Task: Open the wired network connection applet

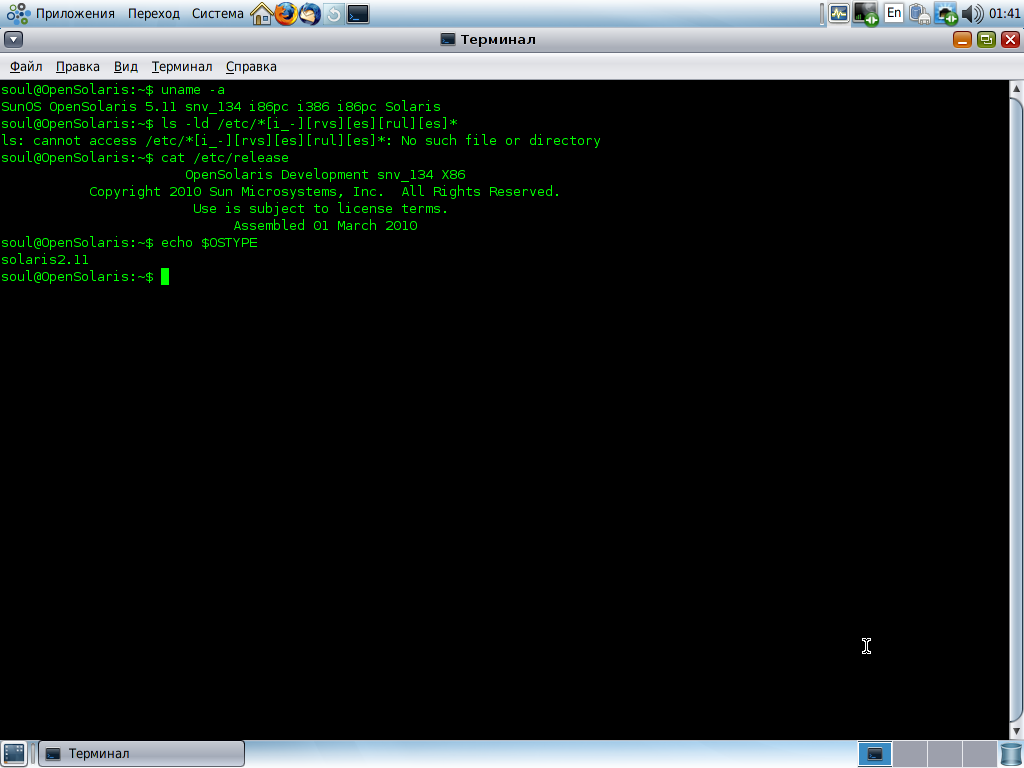Action: 945,14
